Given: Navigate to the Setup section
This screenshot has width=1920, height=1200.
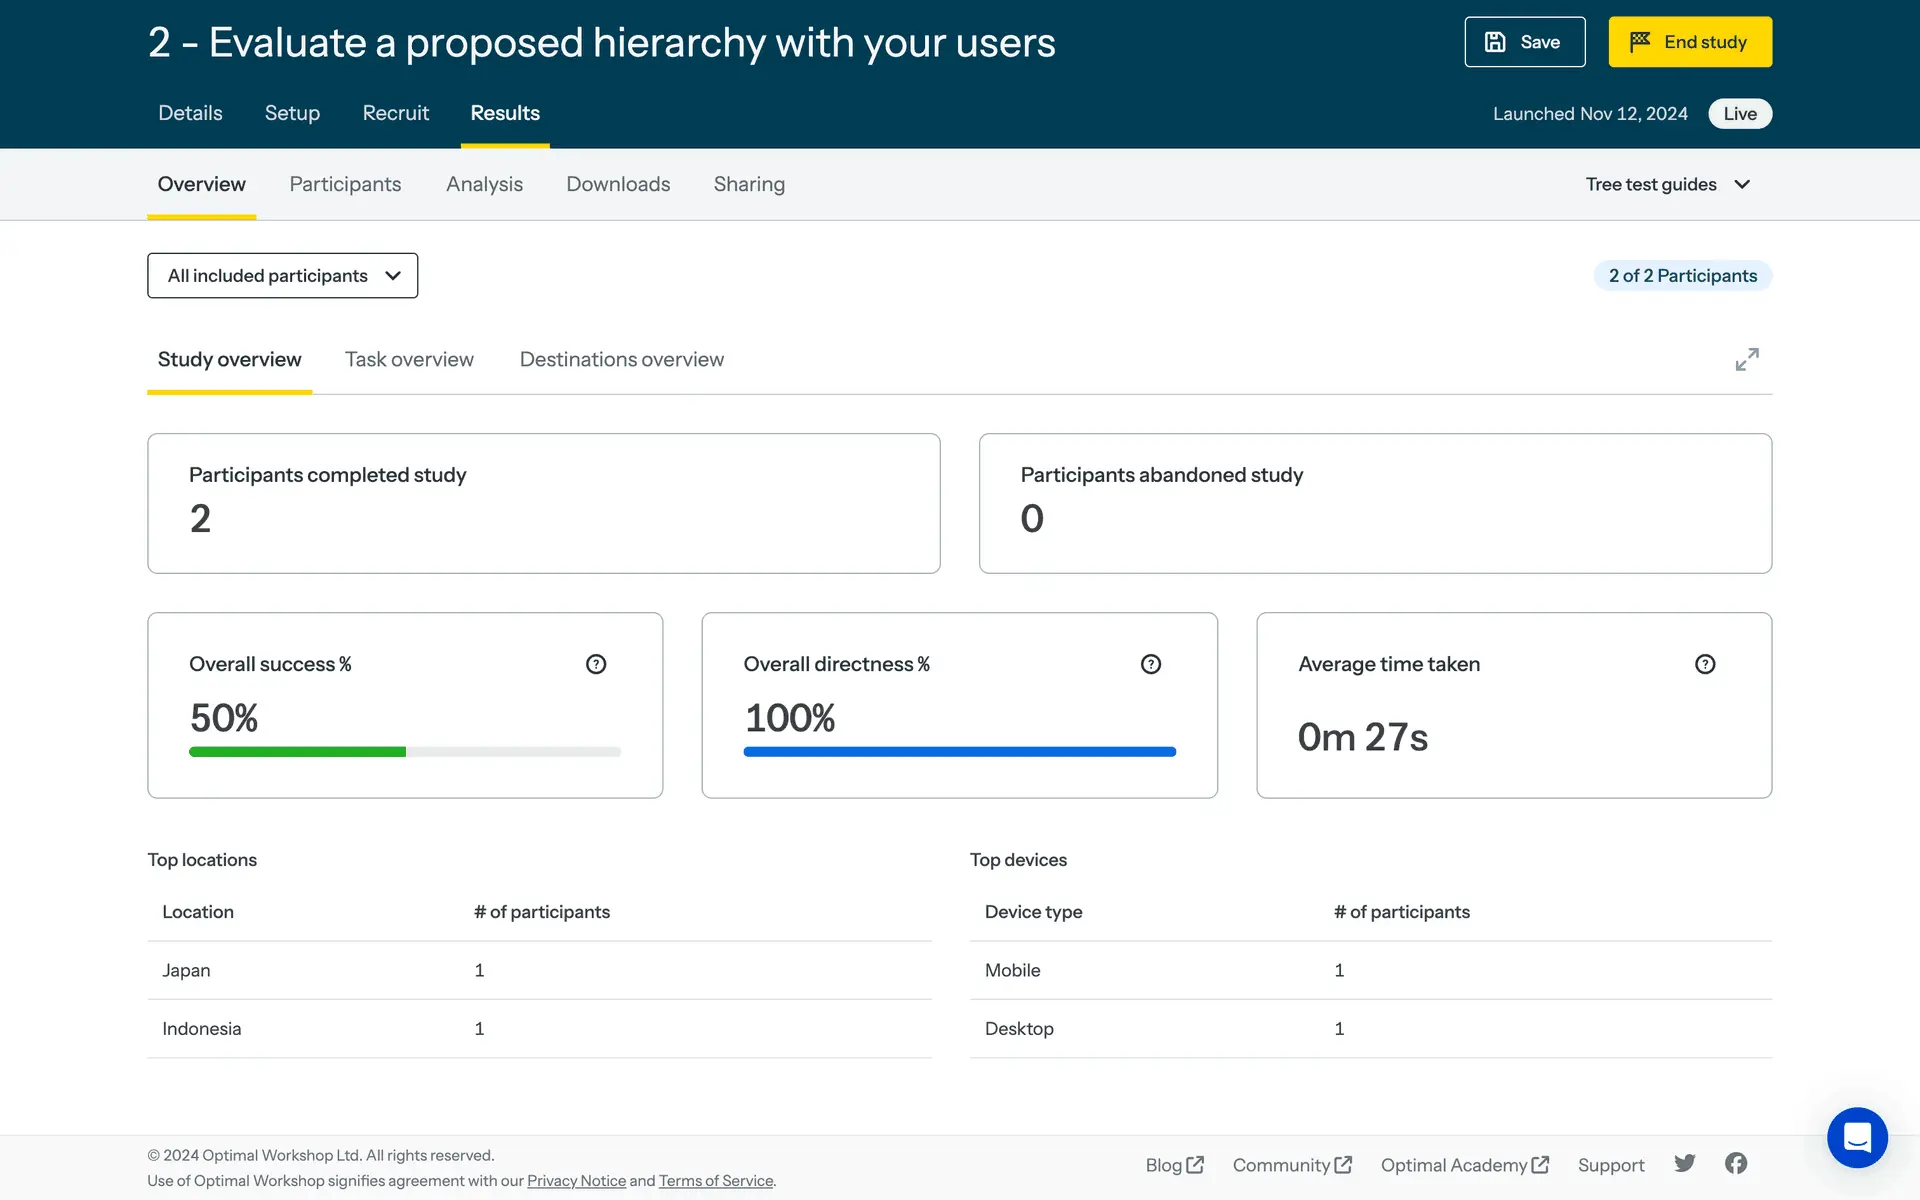Looking at the screenshot, I should (292, 113).
